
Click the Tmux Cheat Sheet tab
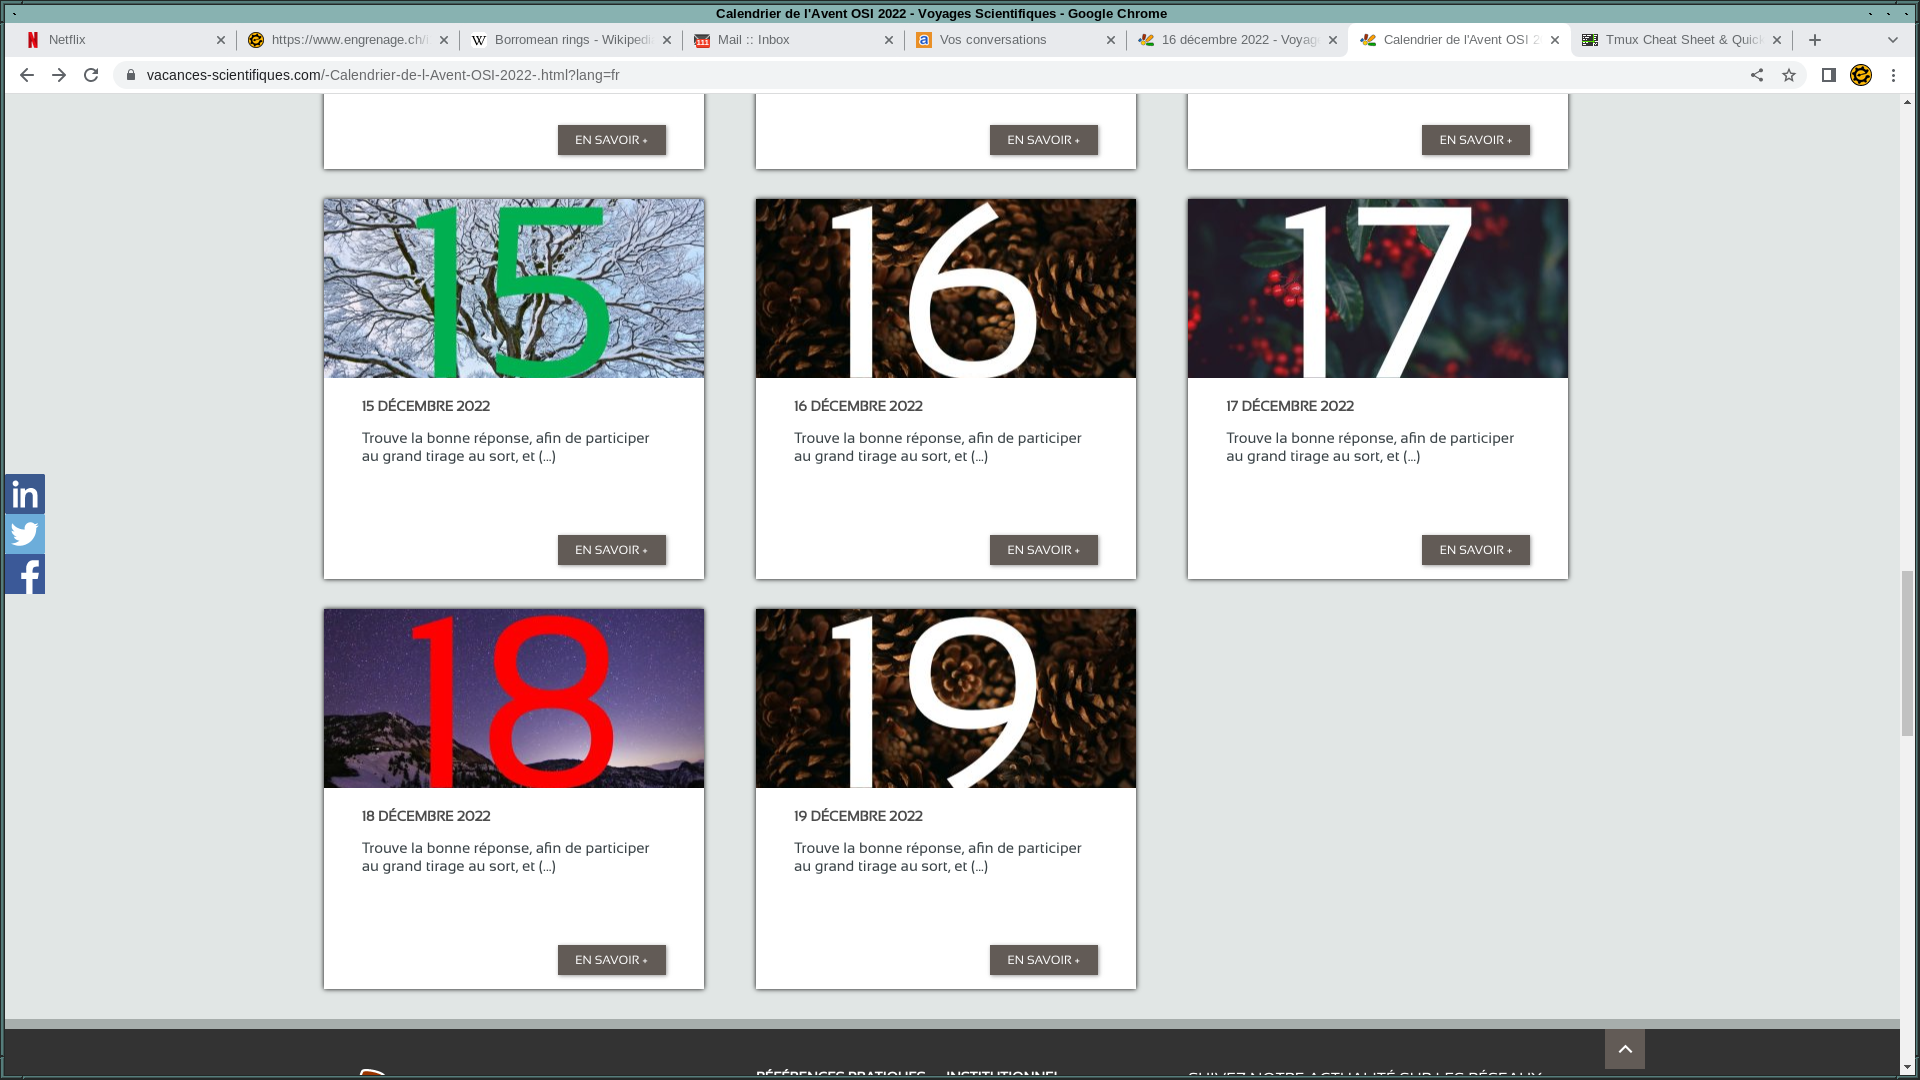(x=1679, y=40)
